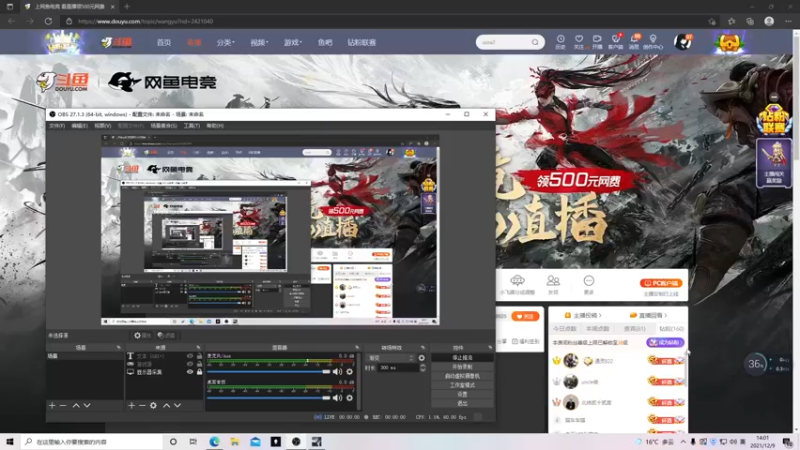Move the selected source up
This screenshot has width=800, height=450.
click(166, 406)
